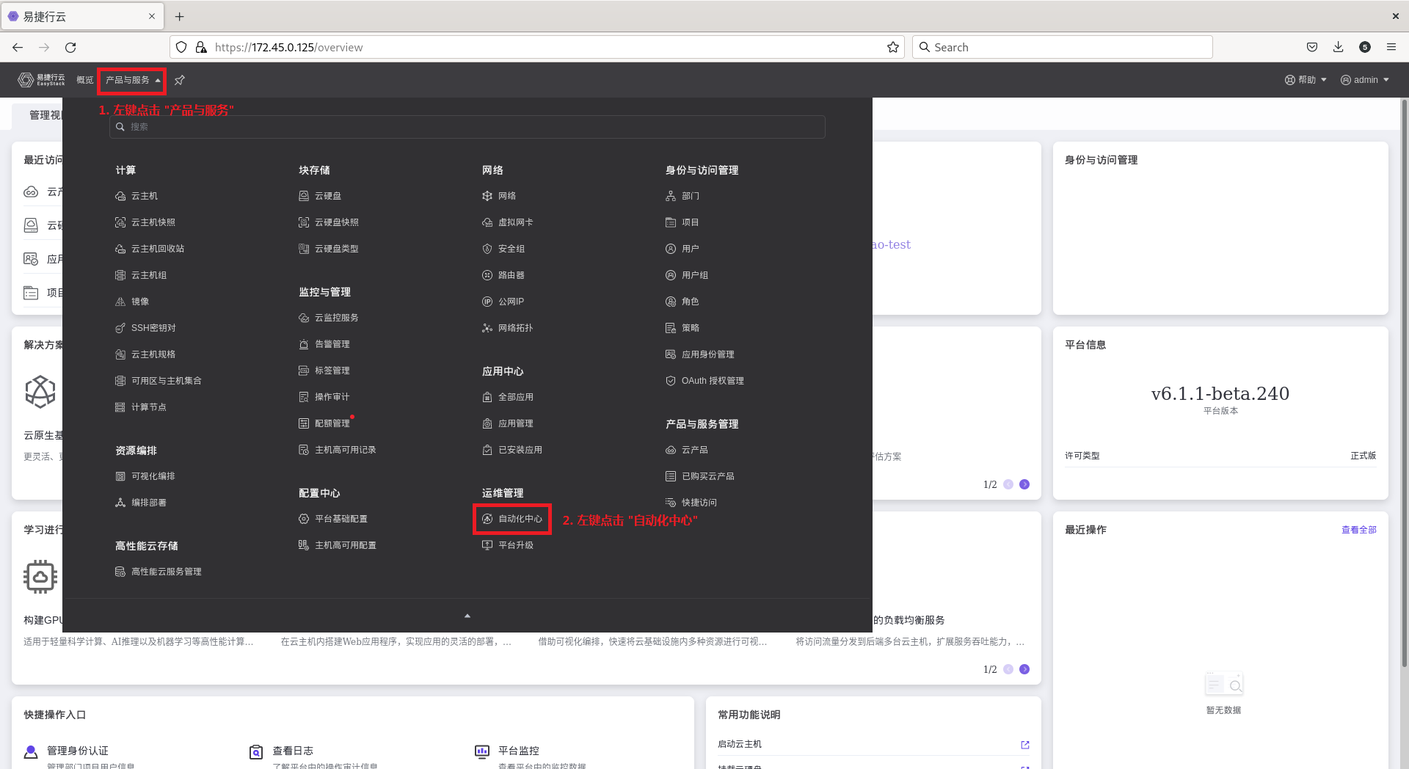The height and width of the screenshot is (769, 1409).
Task: Click the 云主机 icon in 计算
Action: (x=121, y=196)
